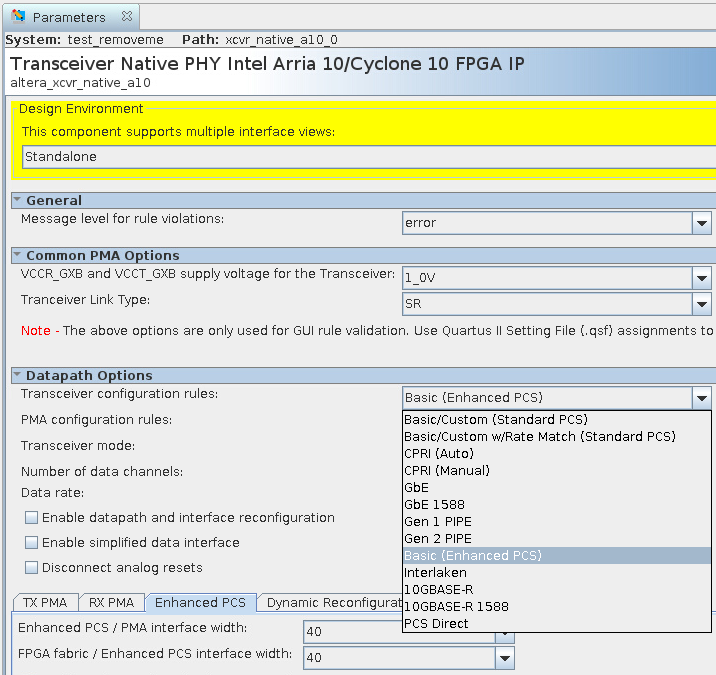716x675 pixels.
Task: Click the 'PMA configuration rules:' label
Action: coord(96,419)
